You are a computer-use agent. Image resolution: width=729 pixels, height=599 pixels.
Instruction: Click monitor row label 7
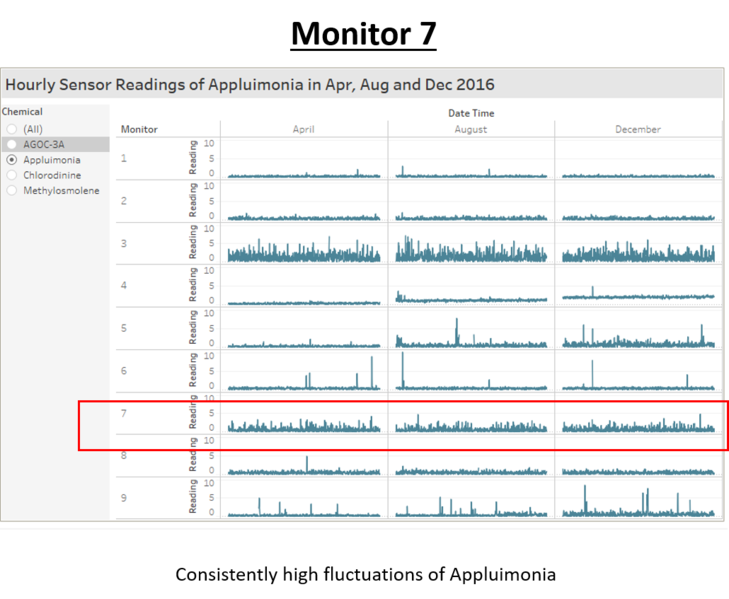click(124, 413)
